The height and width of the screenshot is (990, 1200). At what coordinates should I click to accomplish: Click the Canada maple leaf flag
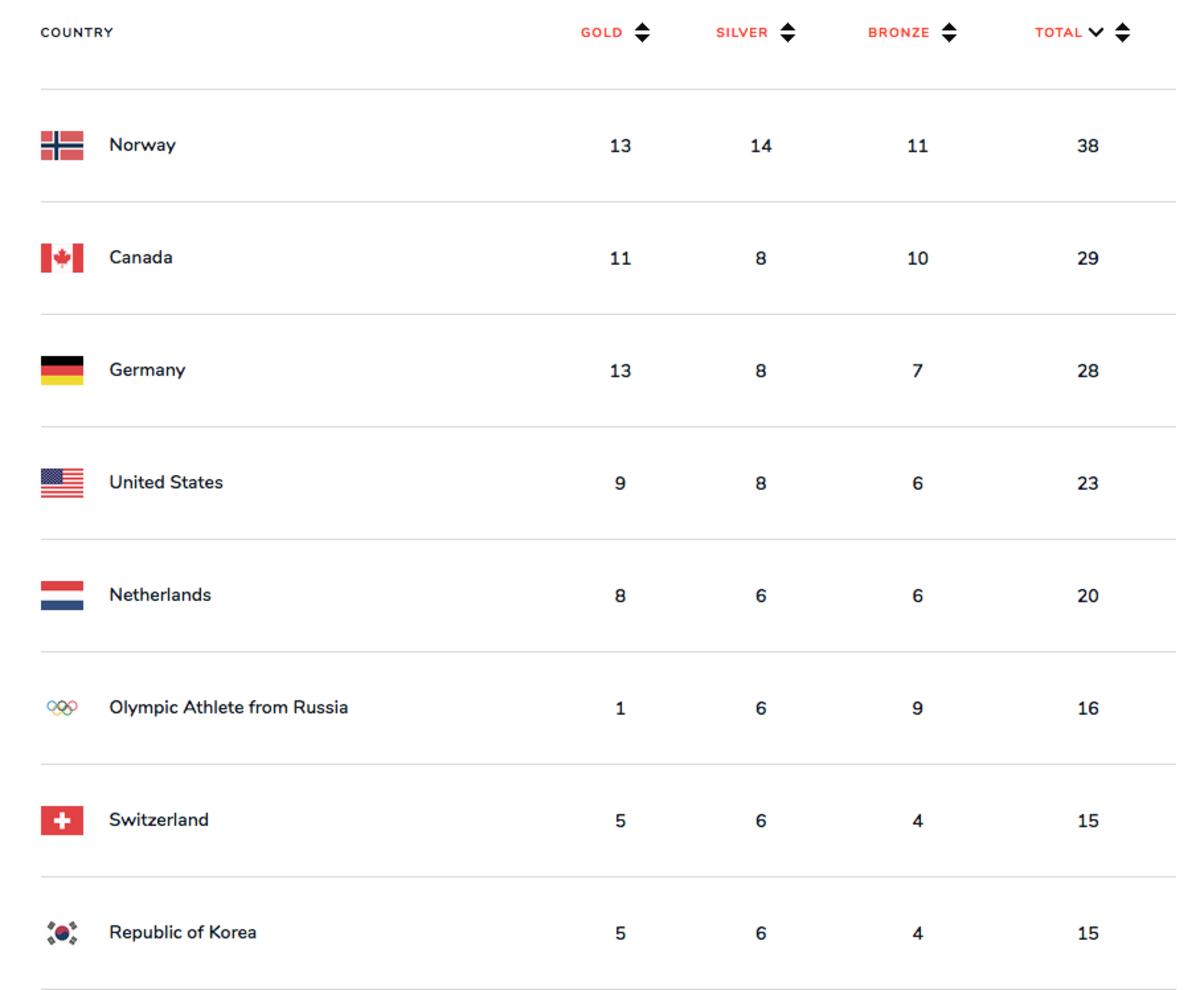point(62,258)
